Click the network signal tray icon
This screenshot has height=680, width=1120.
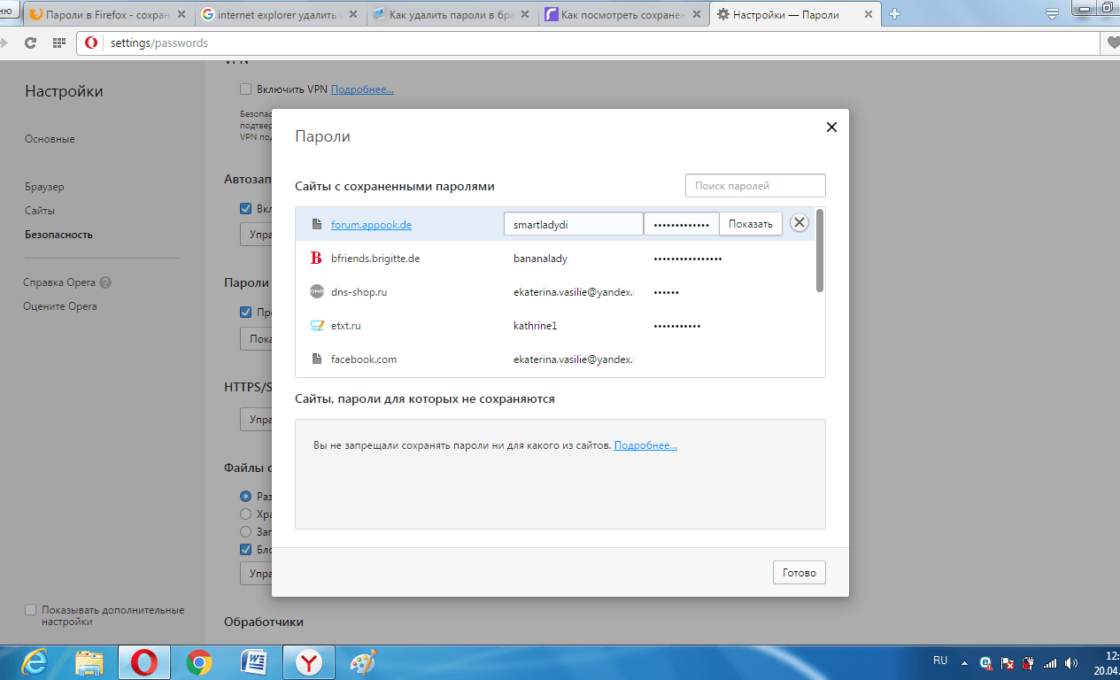point(1049,662)
